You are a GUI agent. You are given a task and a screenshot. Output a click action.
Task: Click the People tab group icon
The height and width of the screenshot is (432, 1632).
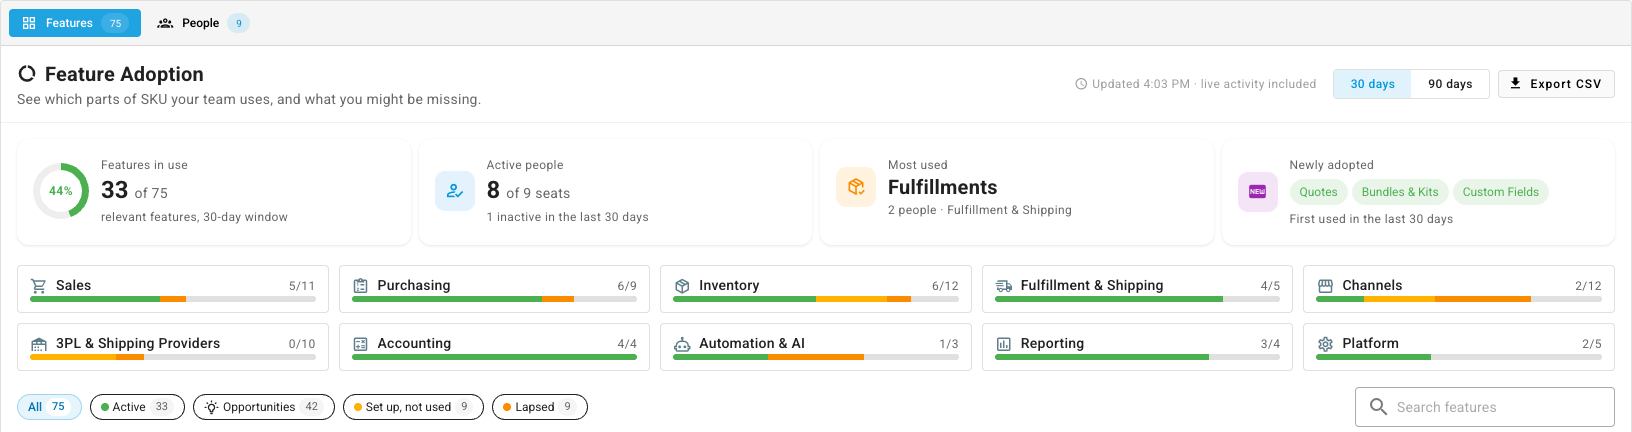tap(165, 23)
